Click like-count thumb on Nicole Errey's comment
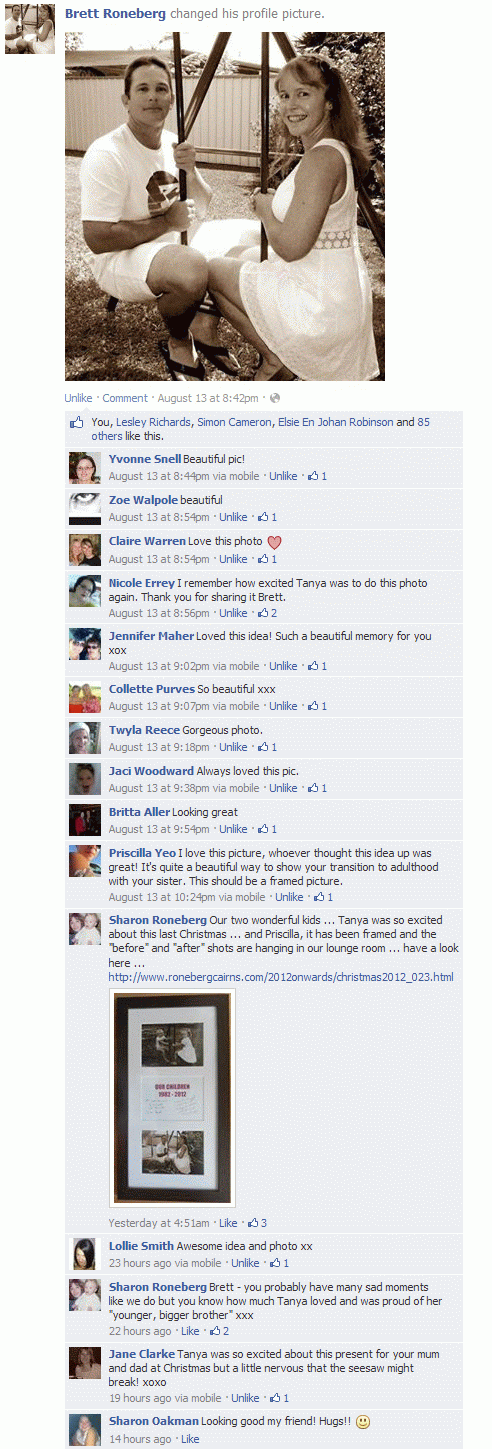The image size is (492, 1449). pyautogui.click(x=262, y=613)
